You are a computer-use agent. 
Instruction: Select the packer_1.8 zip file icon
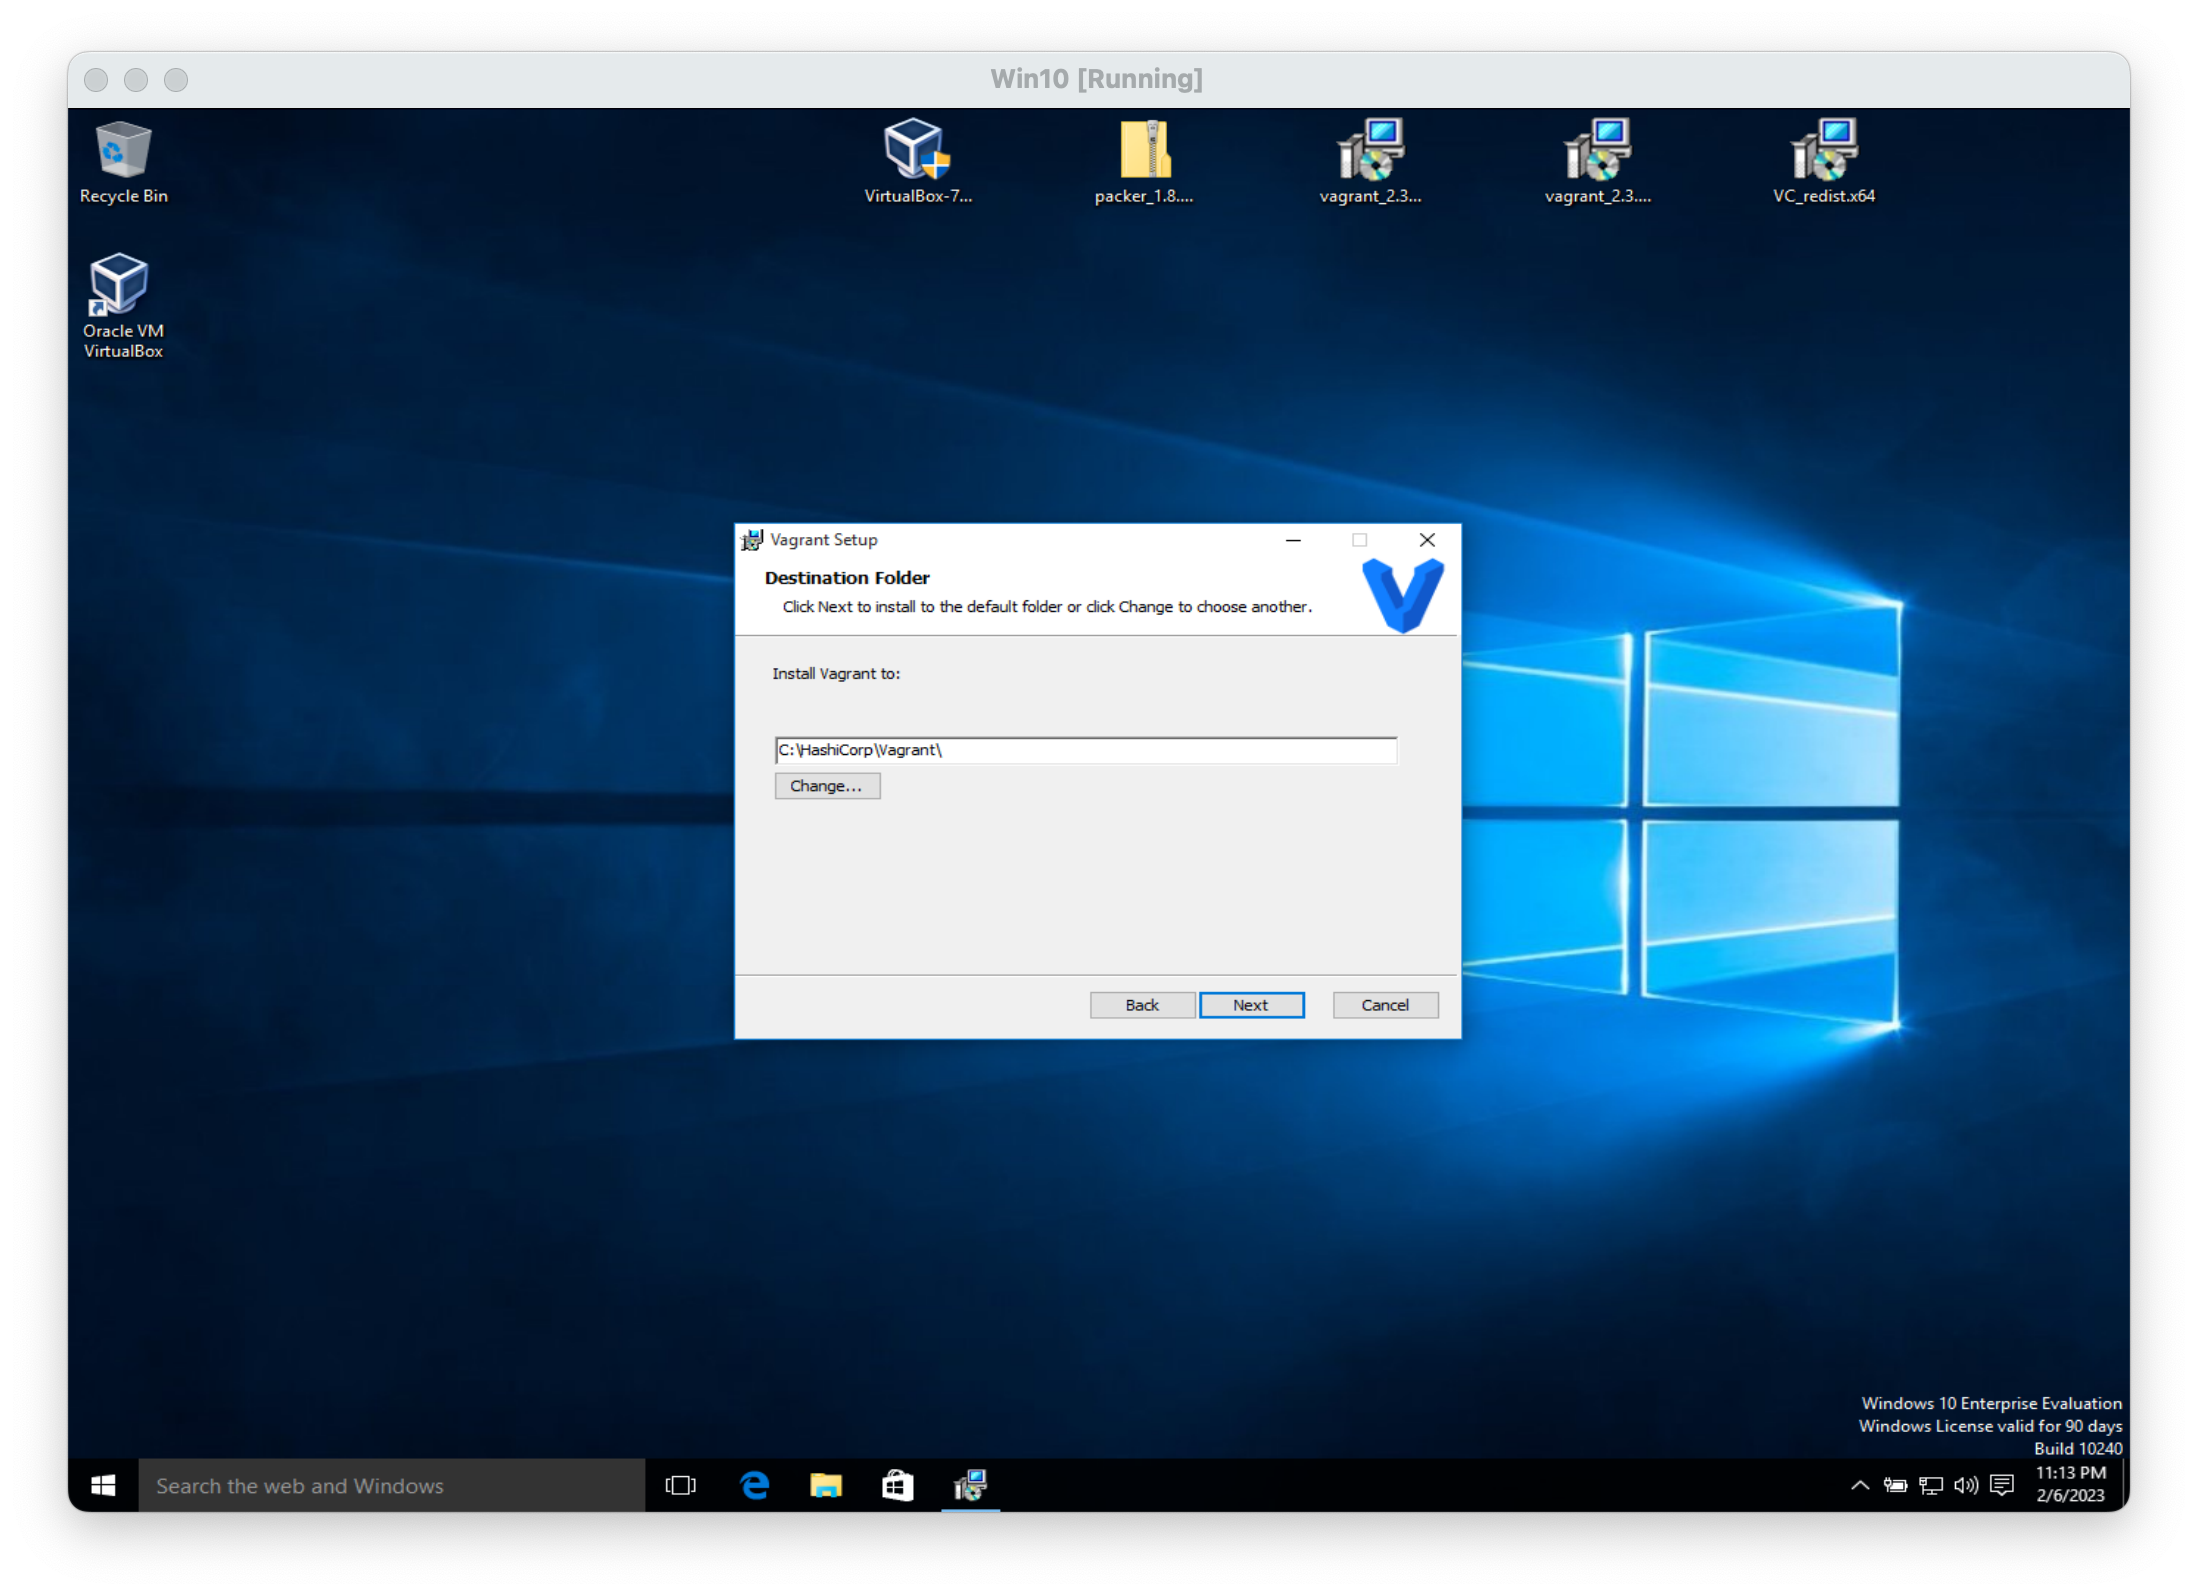[1144, 161]
